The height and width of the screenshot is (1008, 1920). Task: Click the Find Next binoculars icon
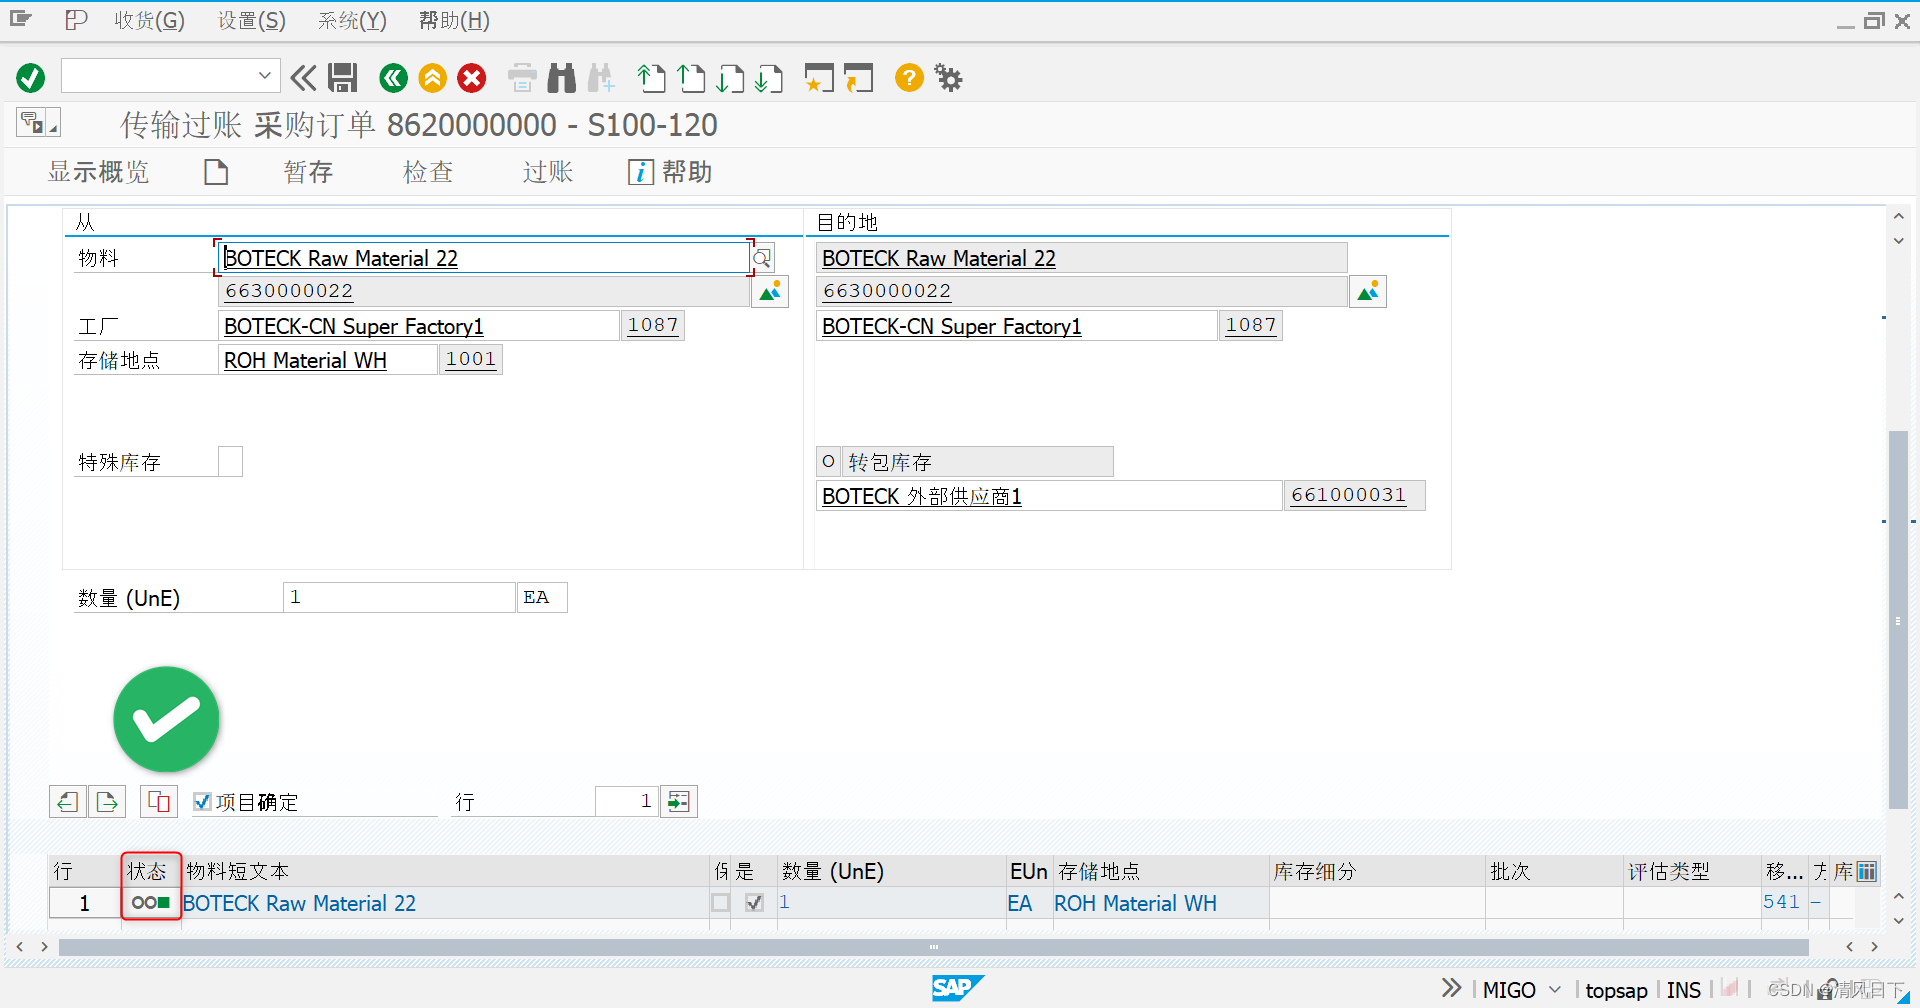click(x=601, y=78)
